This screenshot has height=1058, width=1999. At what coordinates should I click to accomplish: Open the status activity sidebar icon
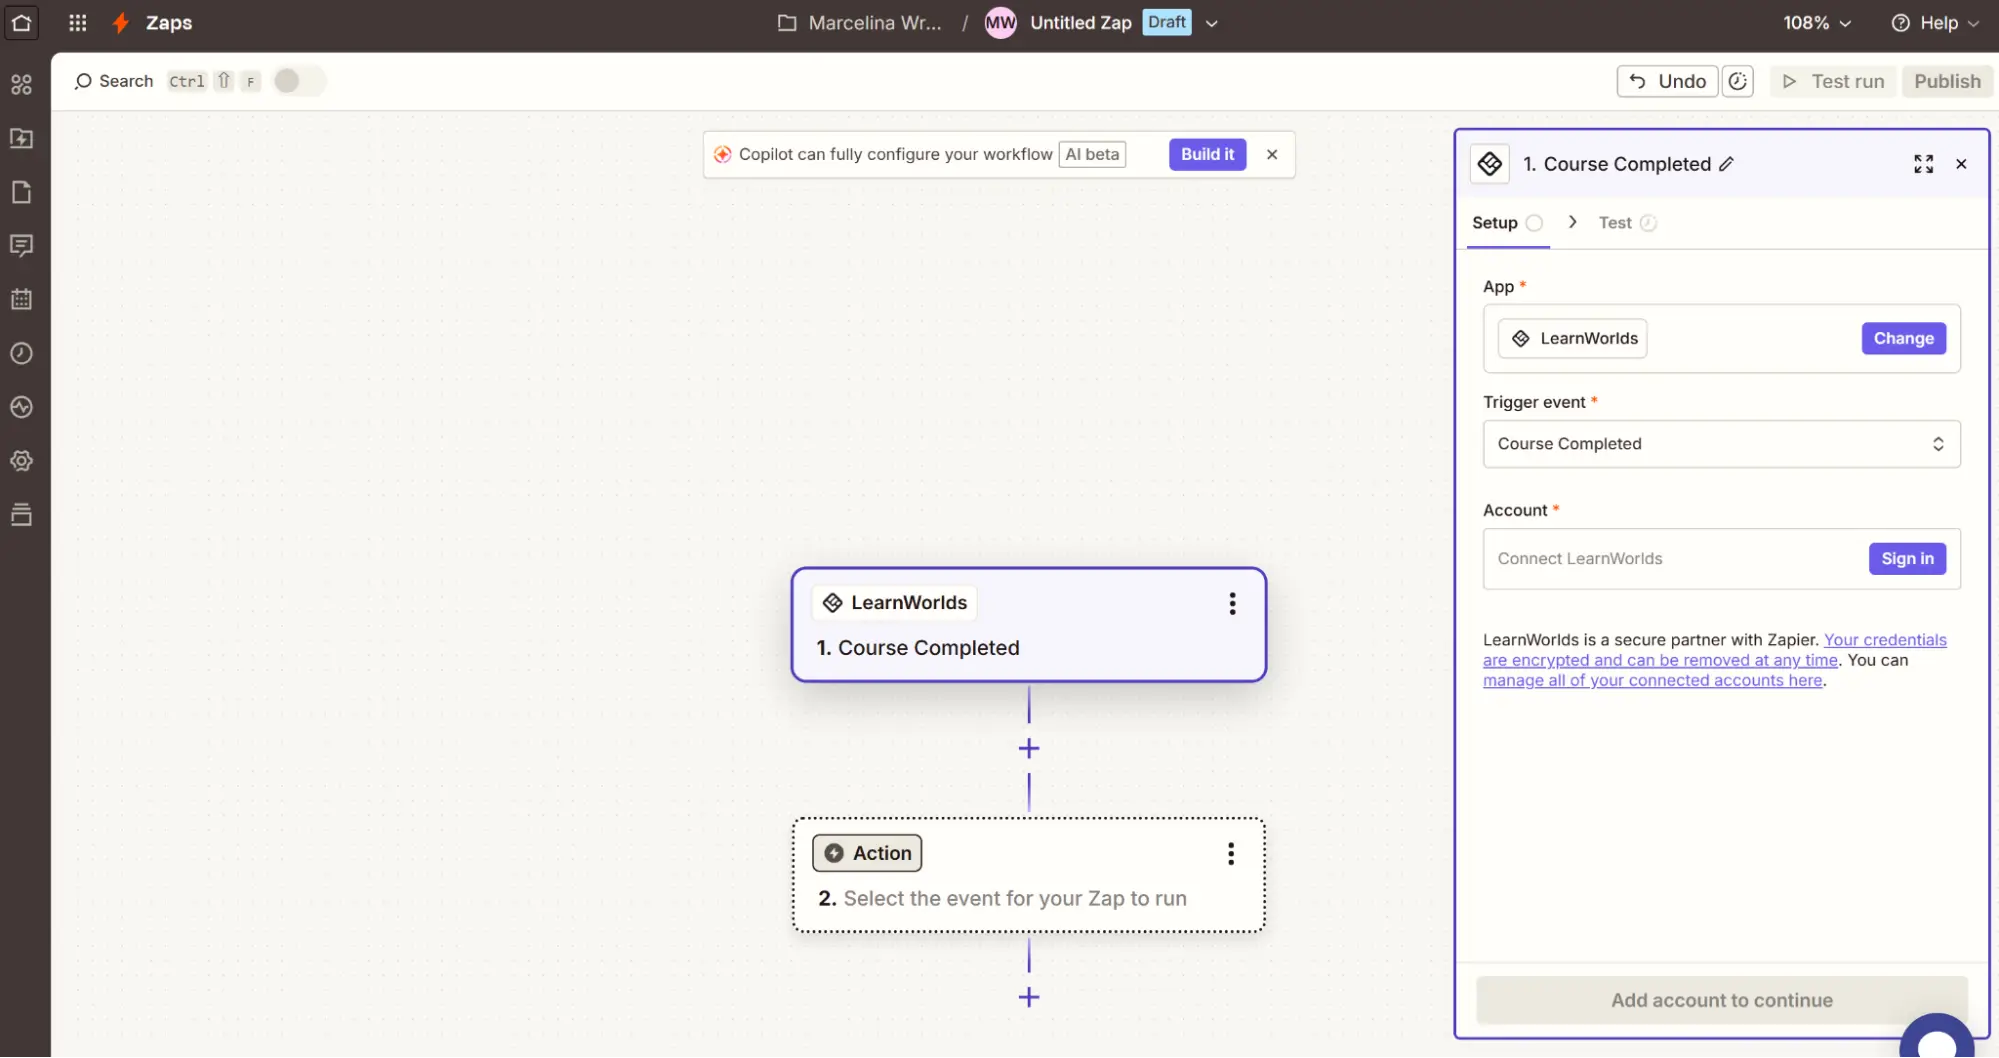[21, 407]
